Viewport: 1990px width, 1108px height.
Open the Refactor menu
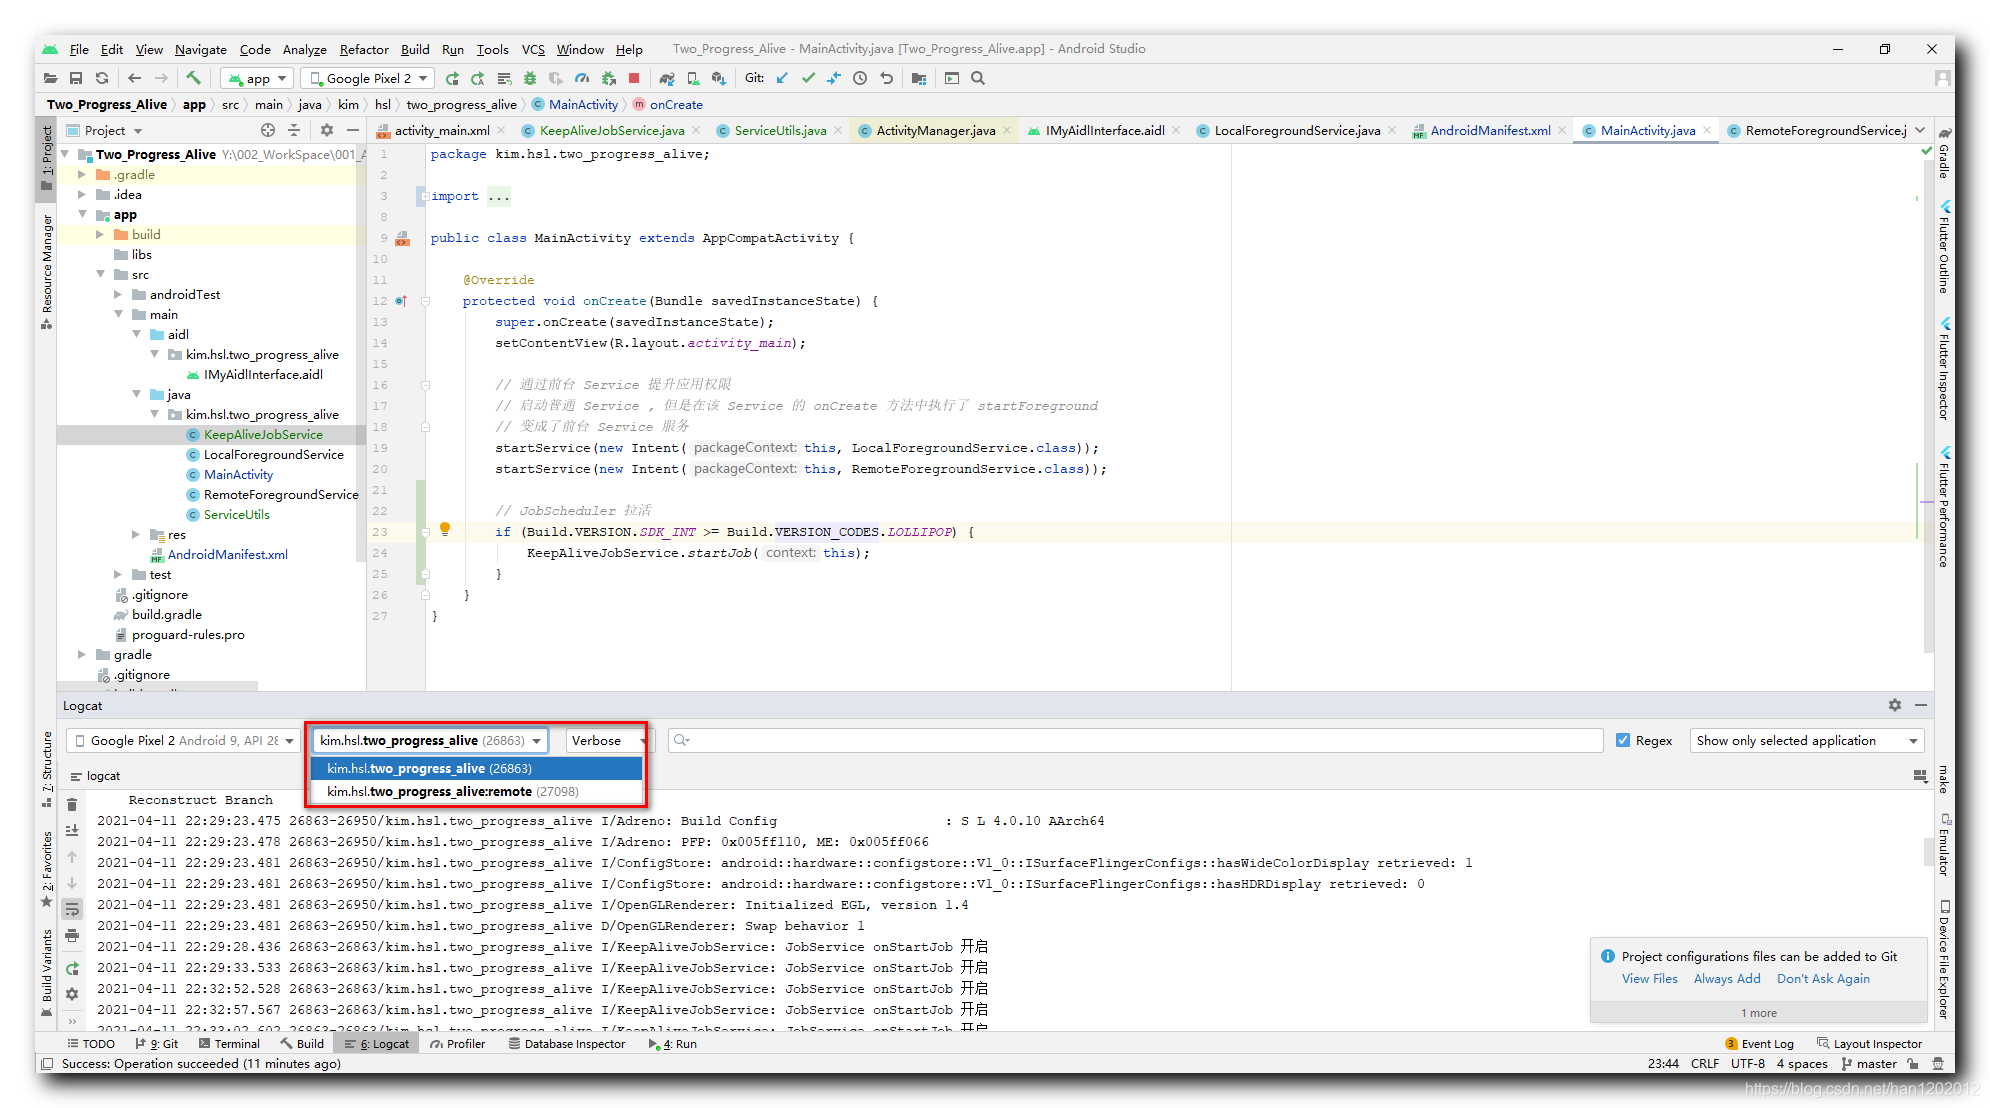pos(364,49)
